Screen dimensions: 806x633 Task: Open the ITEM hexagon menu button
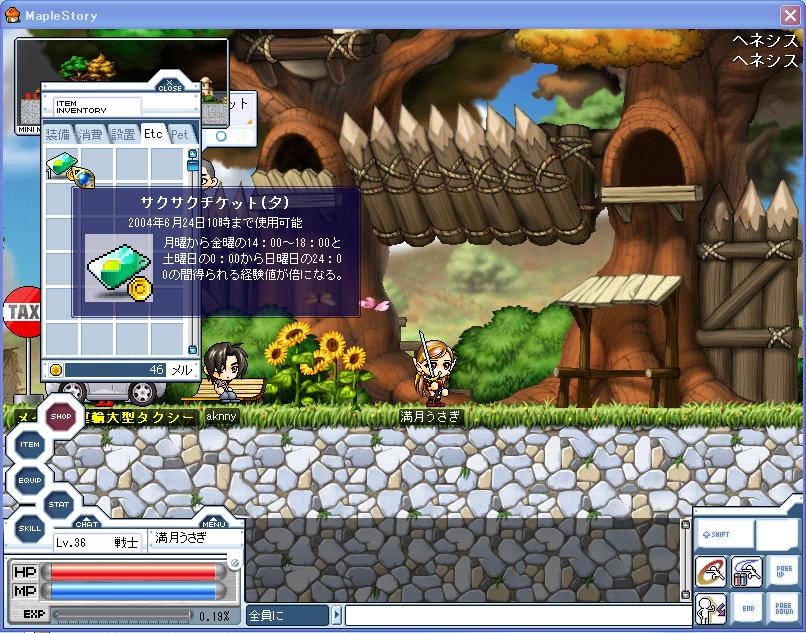(x=30, y=444)
